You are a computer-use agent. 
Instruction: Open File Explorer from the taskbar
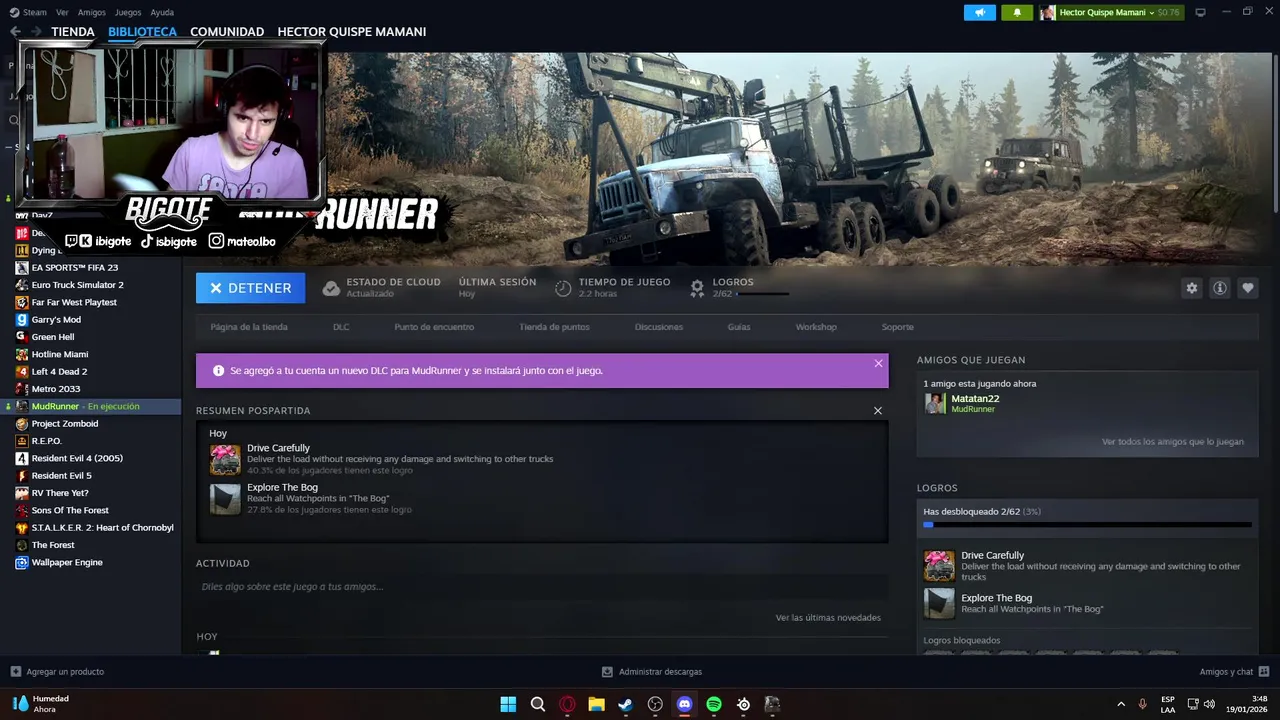(x=596, y=704)
